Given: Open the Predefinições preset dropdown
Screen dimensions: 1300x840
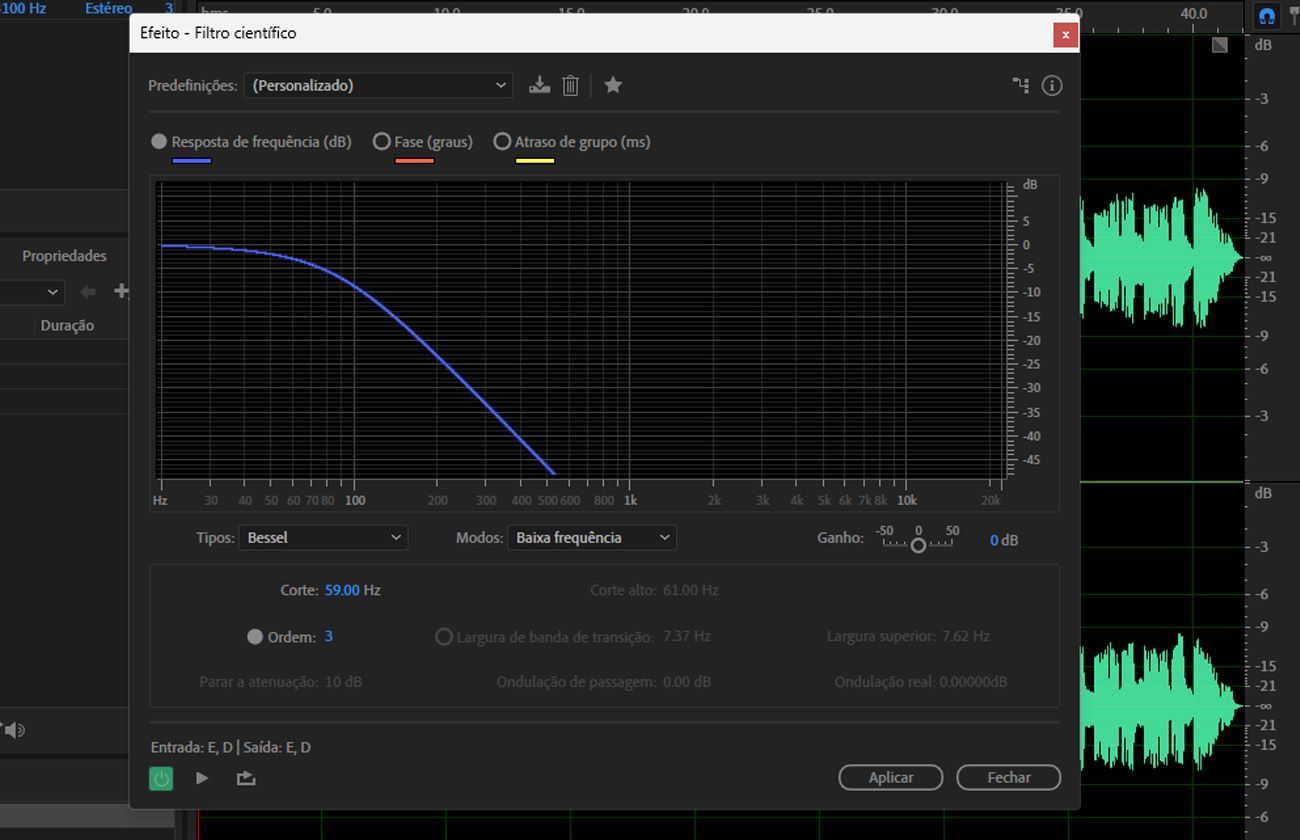Looking at the screenshot, I should (x=378, y=86).
